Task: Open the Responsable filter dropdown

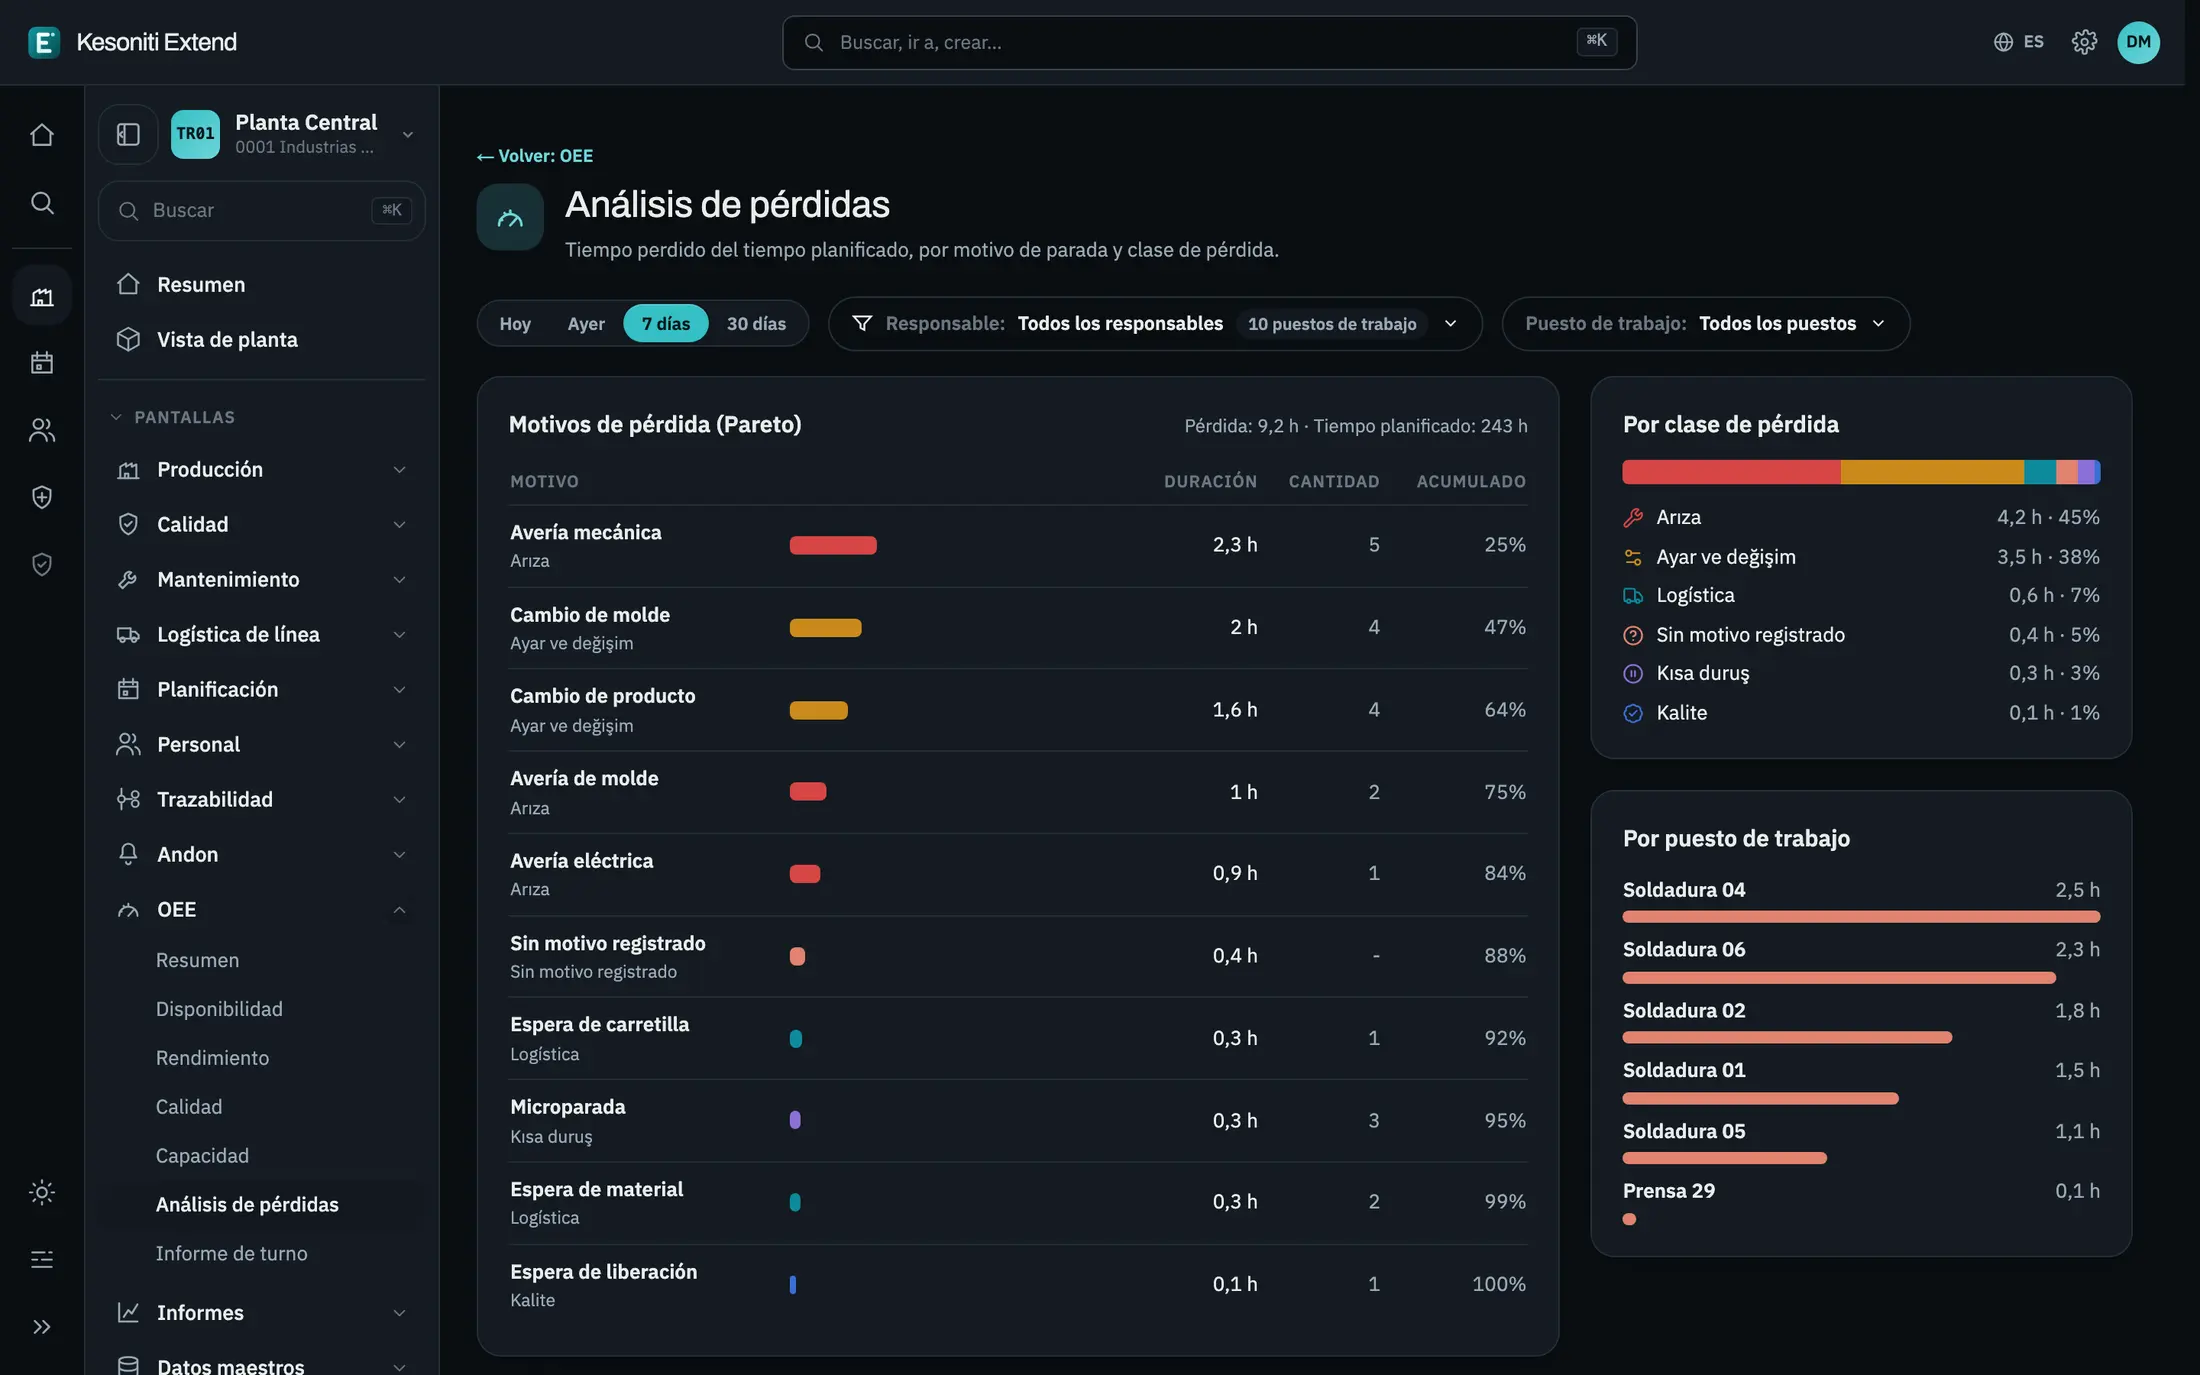Action: click(x=1155, y=324)
